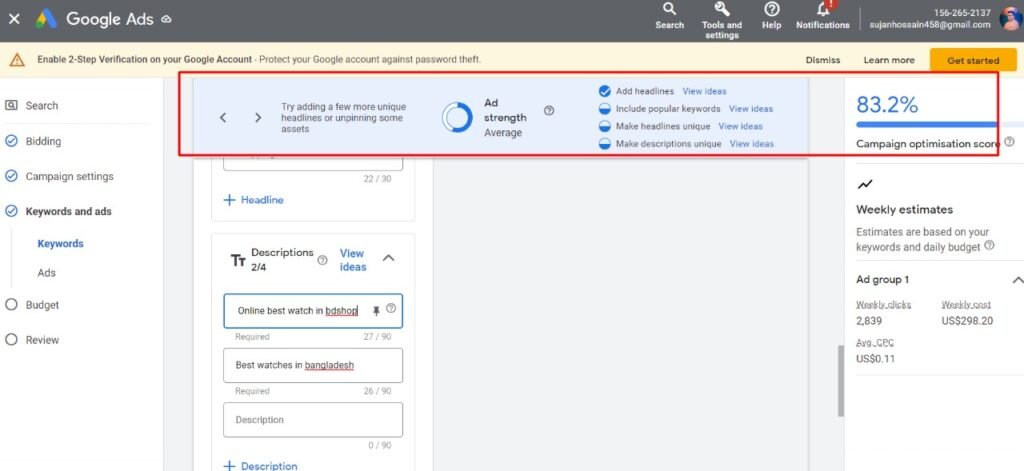The image size is (1024, 471).
Task: Open the user profile avatar
Action: [x=1009, y=19]
